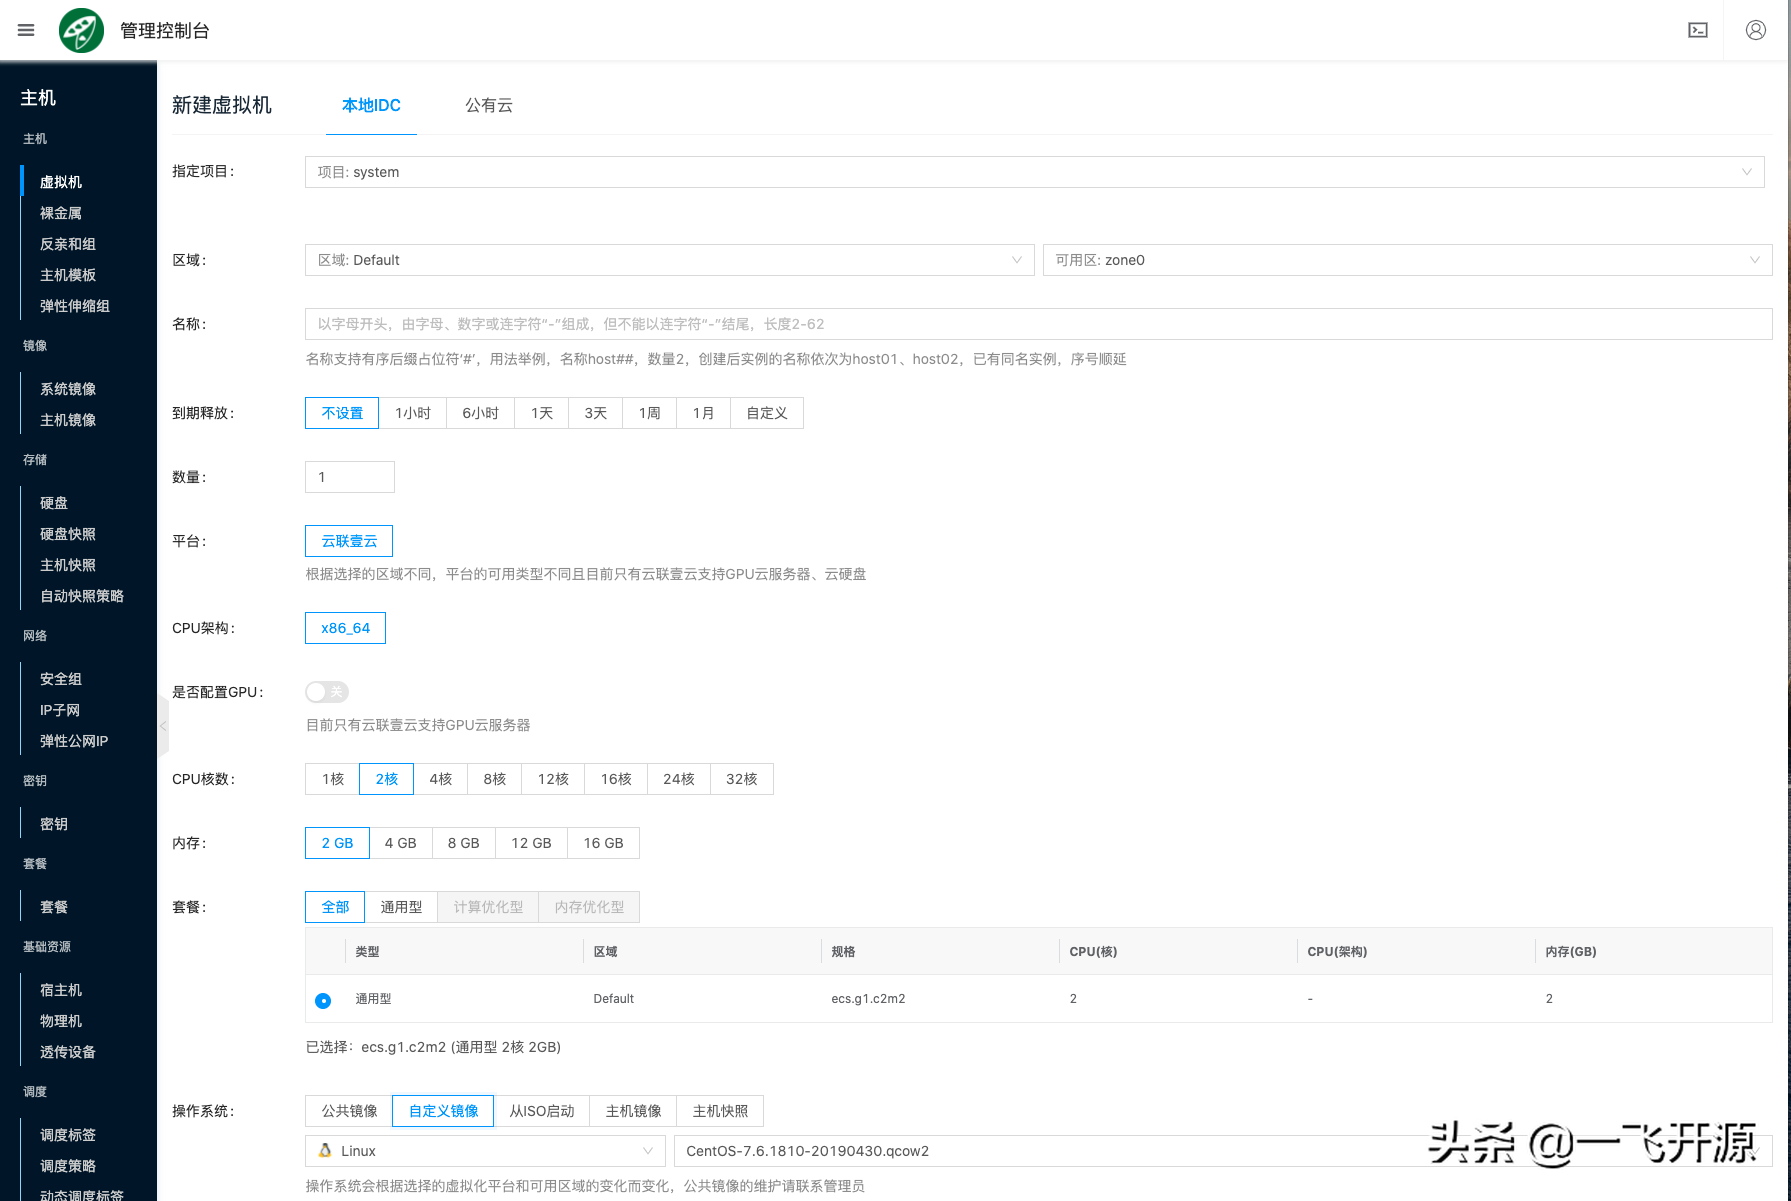Open IP子网 in the sidebar
Screen dimensions: 1791x1201
60,710
